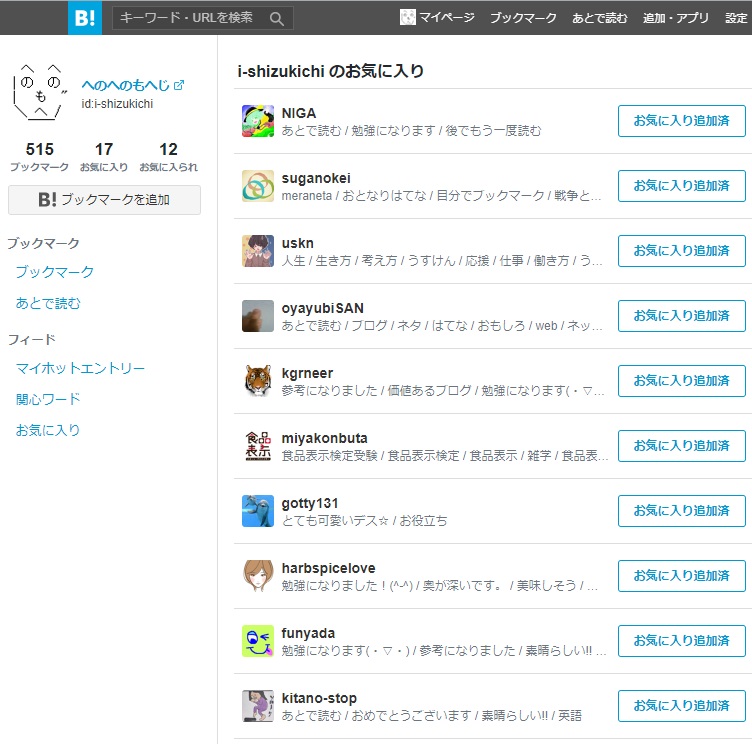
Task: Toggle お気に入り追加済 for miyakonbuta
Action: 682,446
